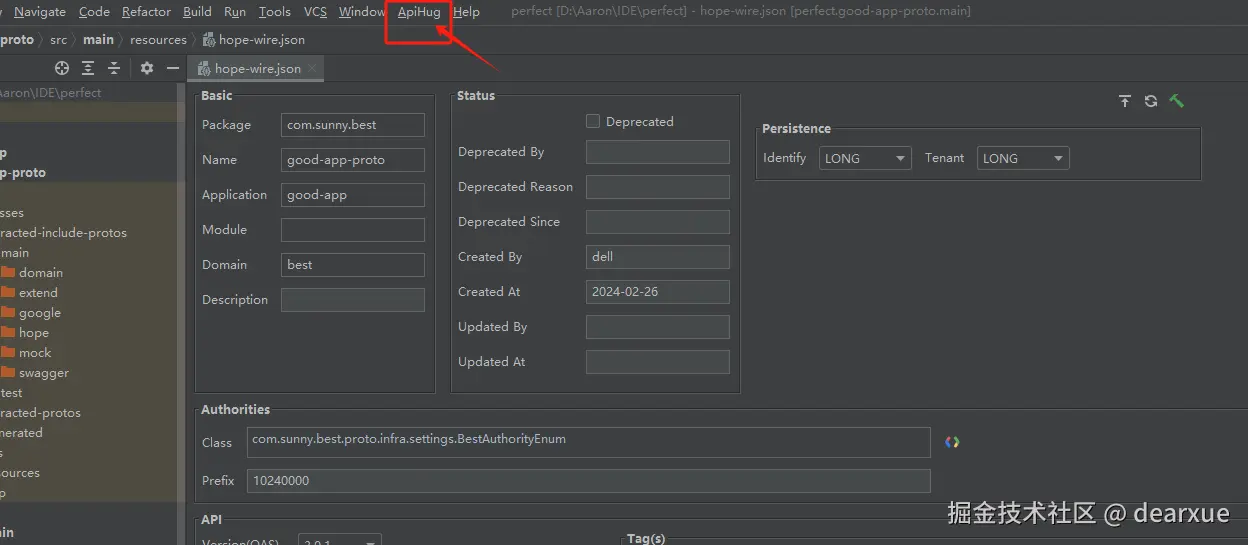Click the locate-in-project crosshair icon
The width and height of the screenshot is (1248, 545).
click(x=62, y=68)
